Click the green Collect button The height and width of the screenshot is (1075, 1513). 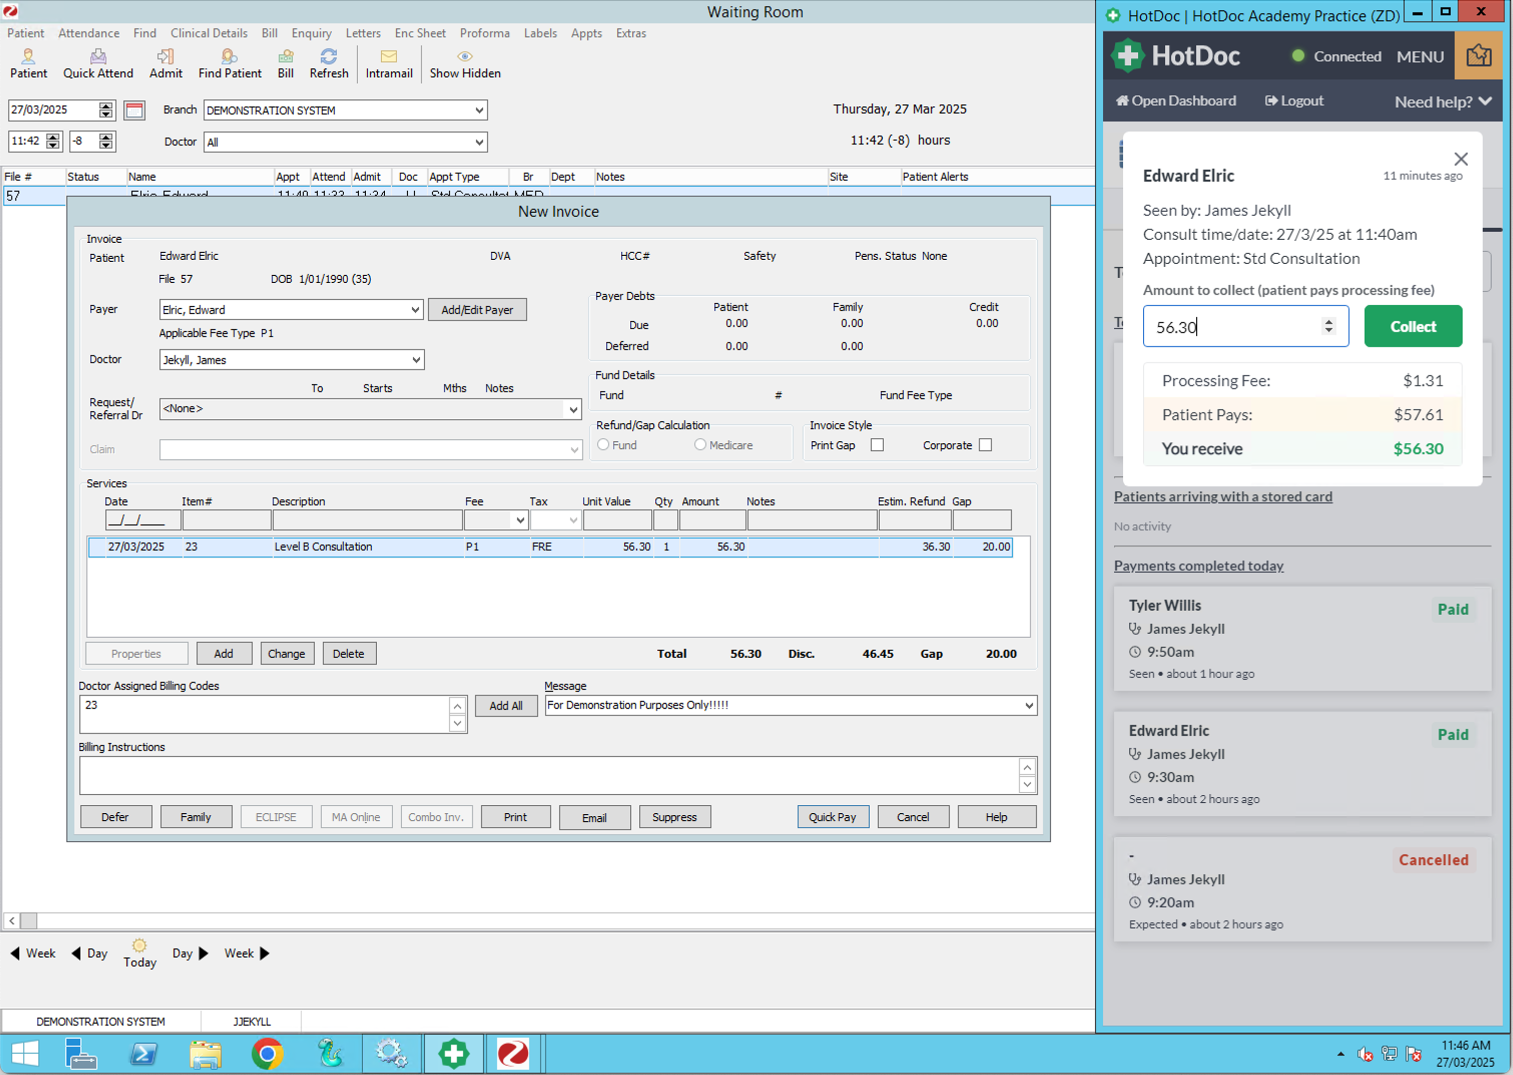1413,326
